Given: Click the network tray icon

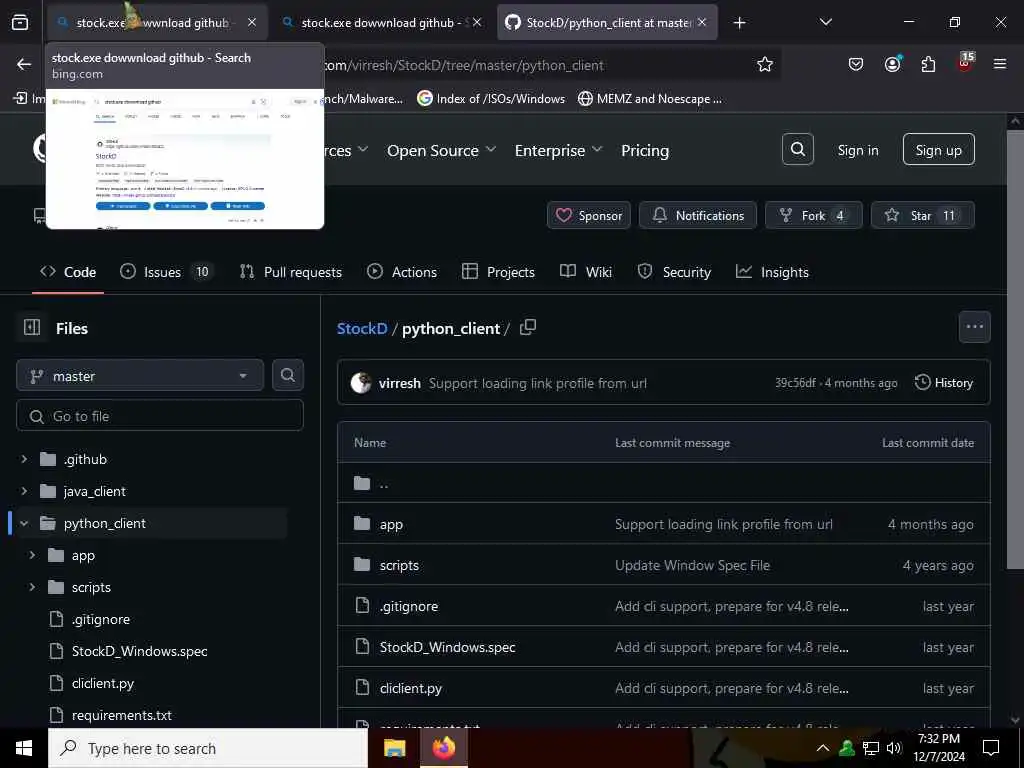Looking at the screenshot, I should (x=871, y=748).
